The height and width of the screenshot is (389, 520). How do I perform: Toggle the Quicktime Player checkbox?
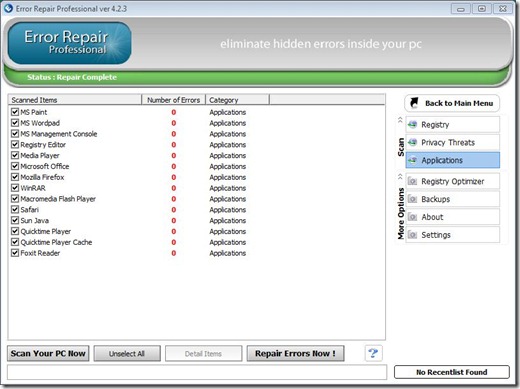(x=15, y=231)
